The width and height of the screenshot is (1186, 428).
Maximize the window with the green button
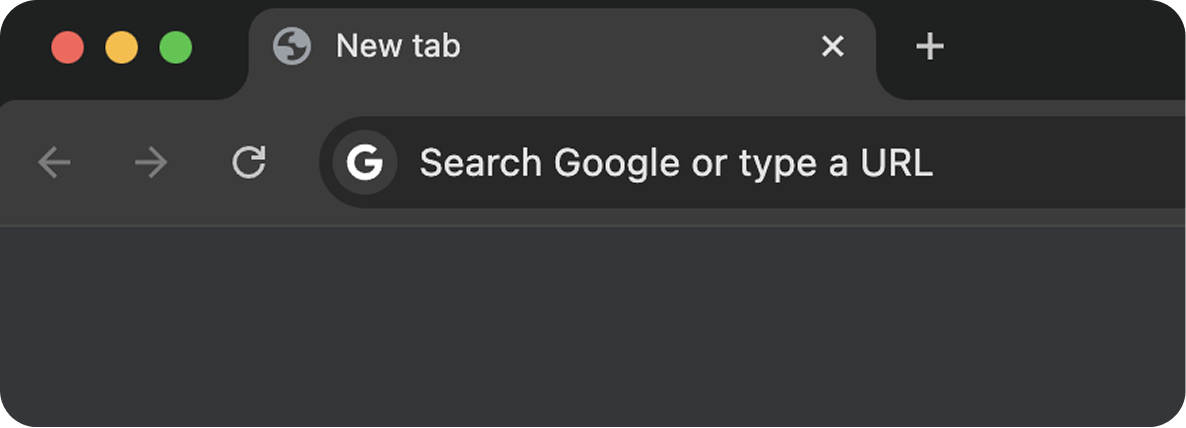tap(176, 47)
